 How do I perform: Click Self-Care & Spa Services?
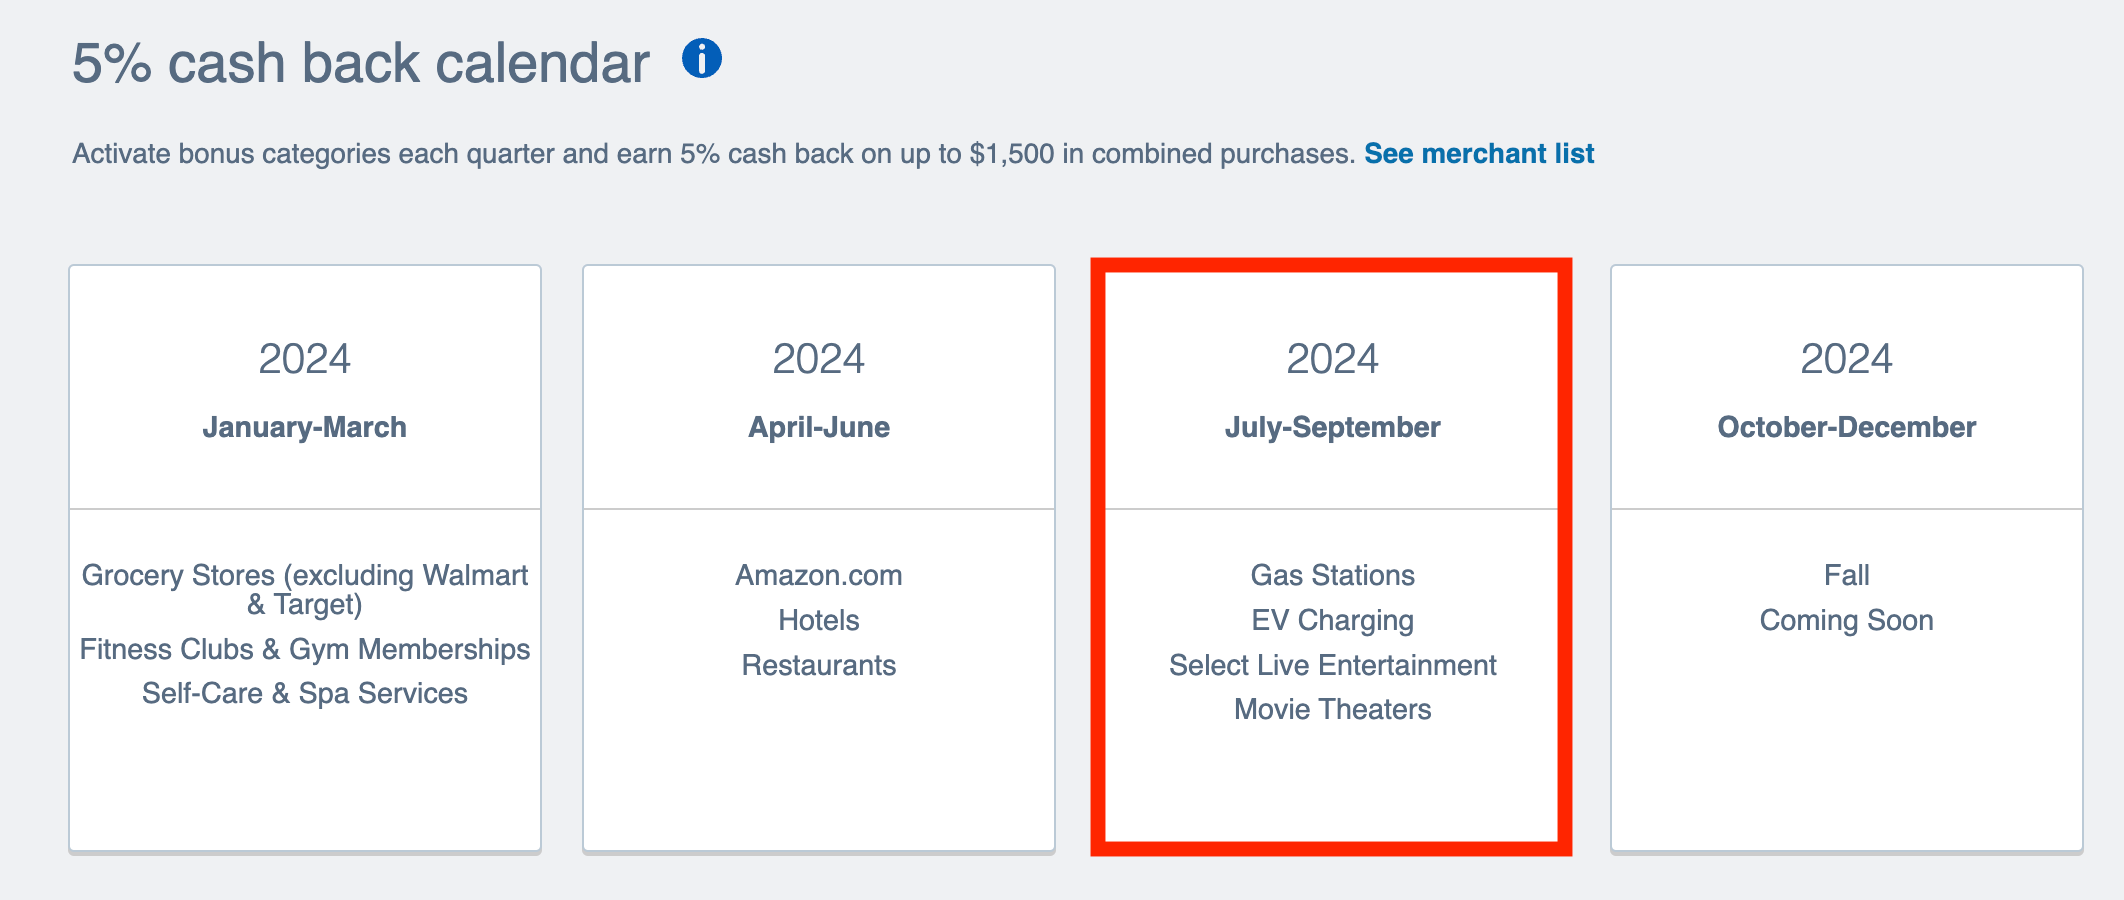tap(304, 693)
